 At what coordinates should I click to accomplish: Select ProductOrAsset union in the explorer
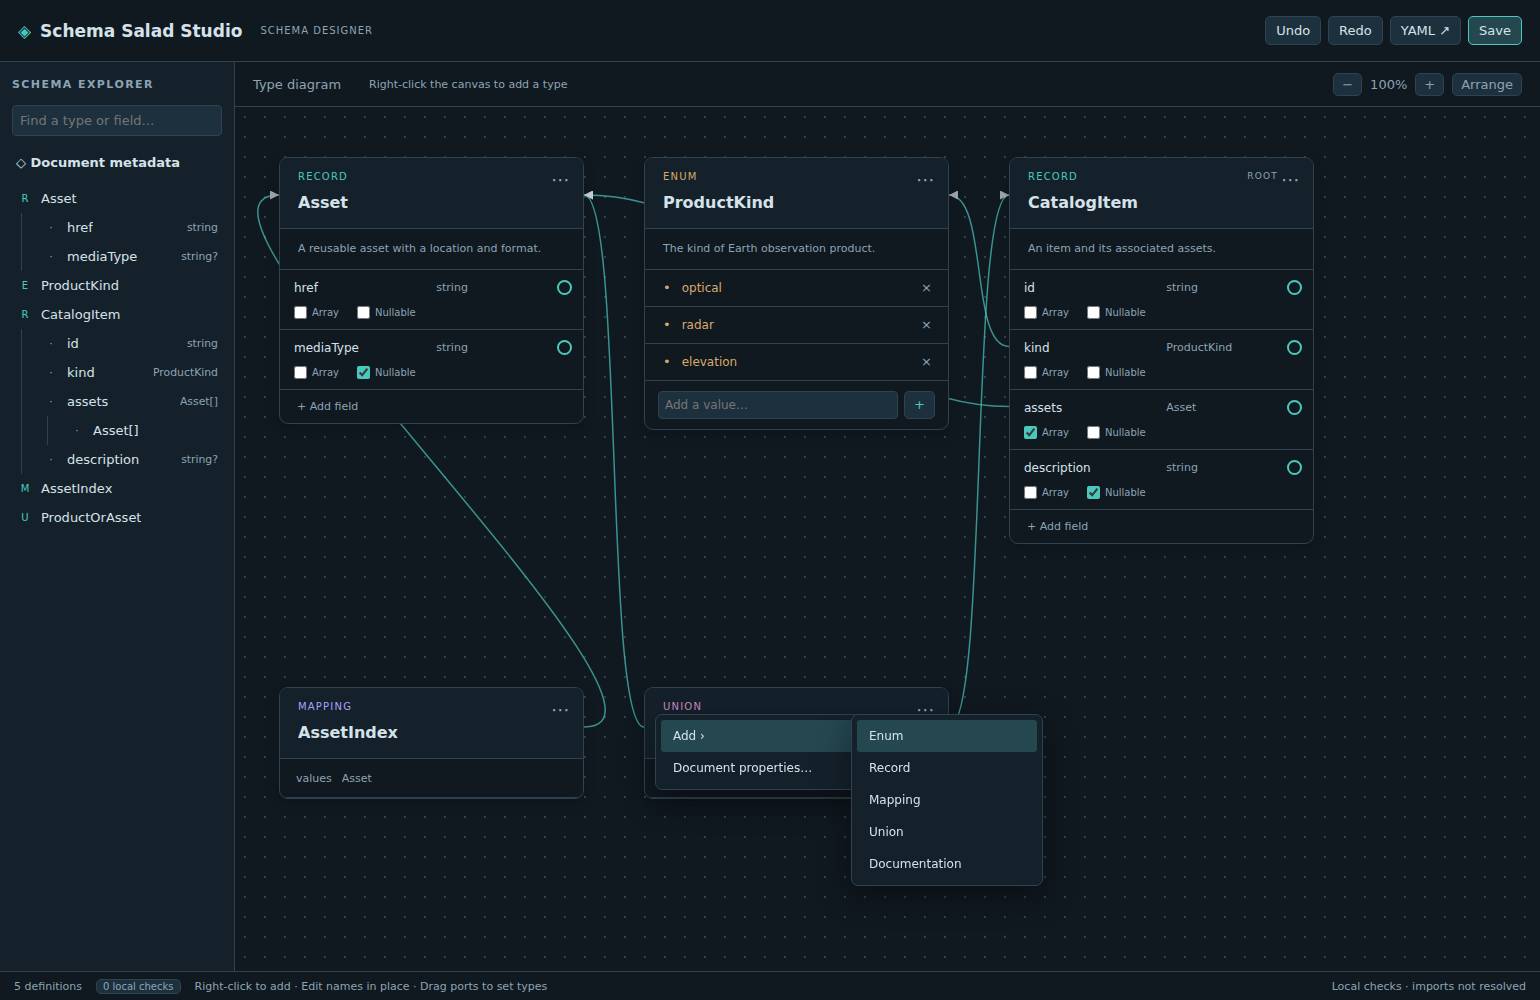click(x=117, y=518)
